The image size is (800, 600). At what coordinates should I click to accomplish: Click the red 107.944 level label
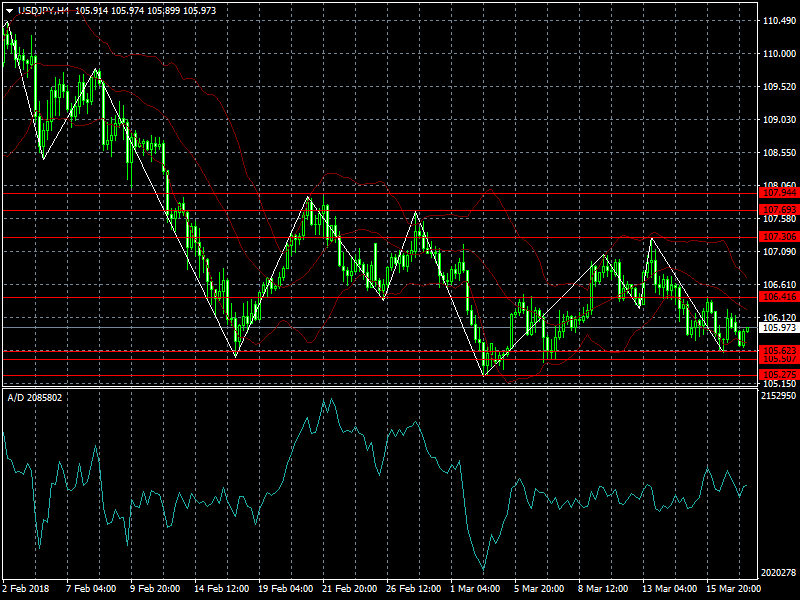(779, 193)
